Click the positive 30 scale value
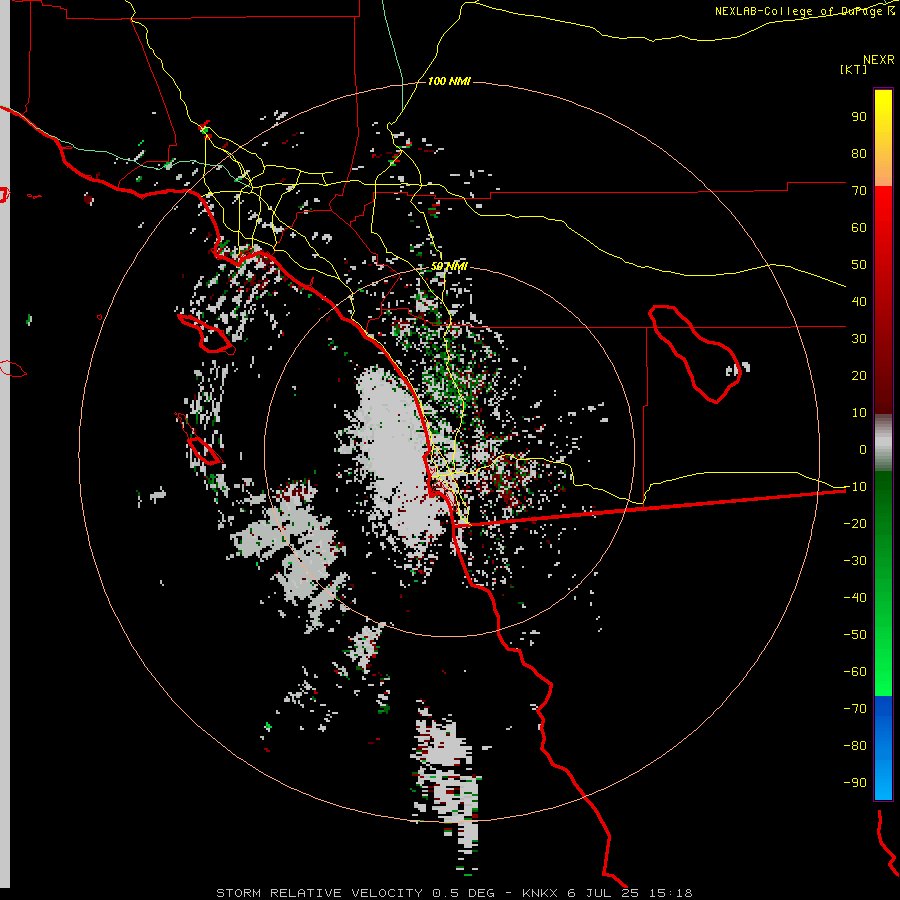Image resolution: width=900 pixels, height=900 pixels. (859, 339)
